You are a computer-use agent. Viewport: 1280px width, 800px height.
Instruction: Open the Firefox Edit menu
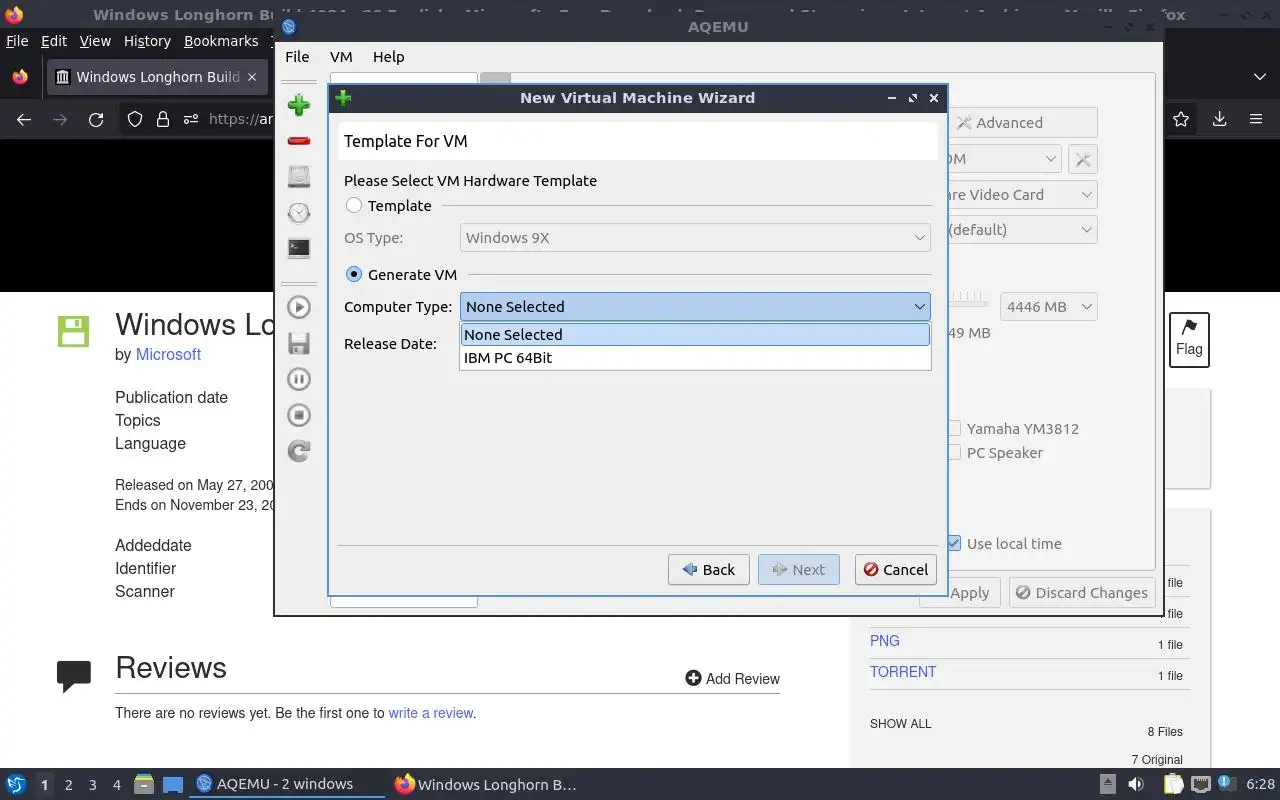(x=54, y=41)
